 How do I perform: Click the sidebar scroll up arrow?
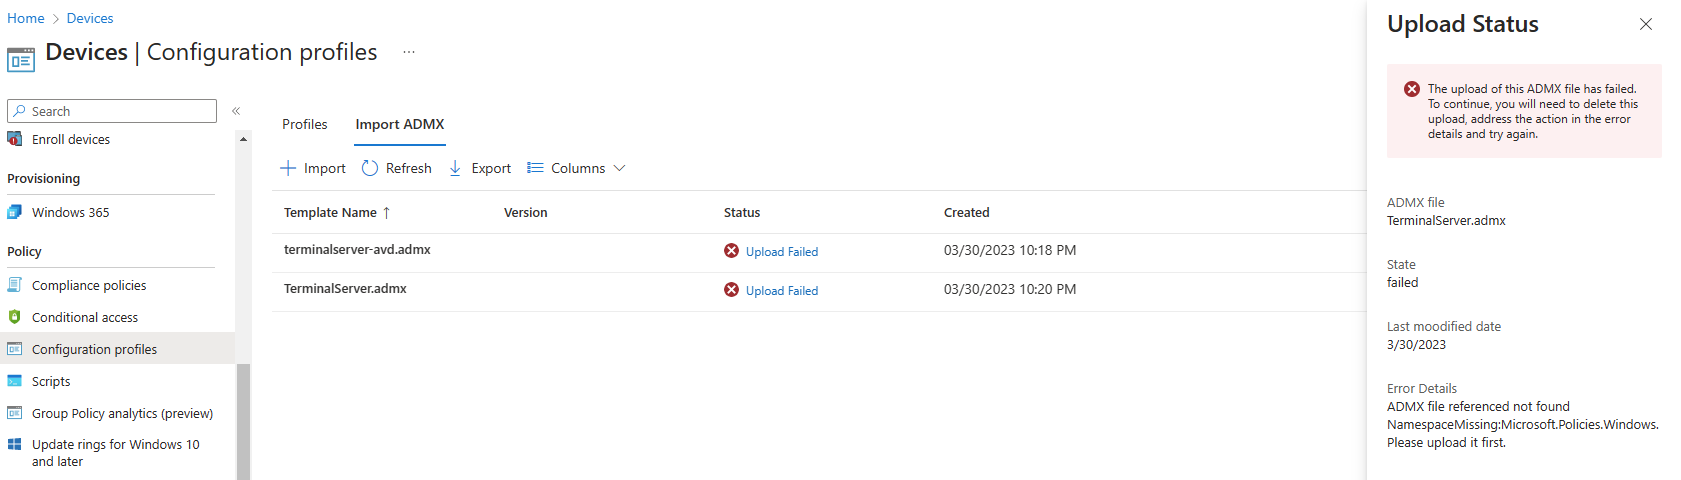[243, 139]
